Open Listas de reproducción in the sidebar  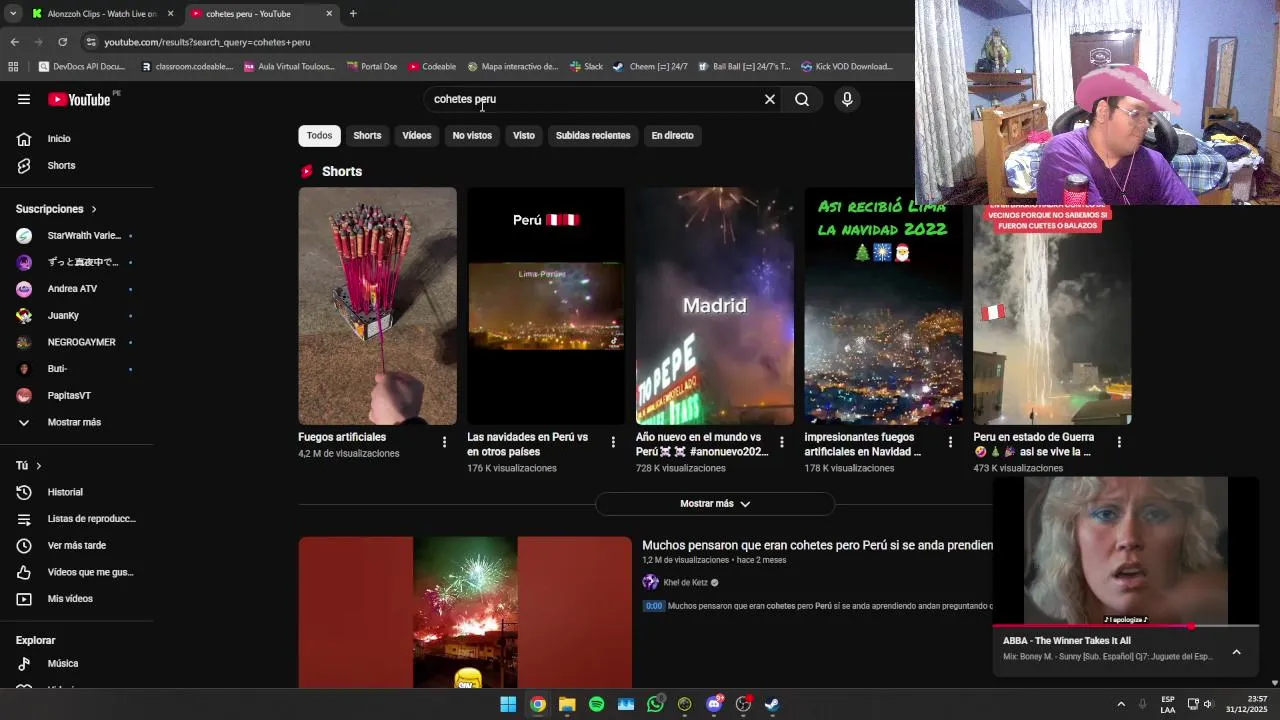click(x=76, y=519)
